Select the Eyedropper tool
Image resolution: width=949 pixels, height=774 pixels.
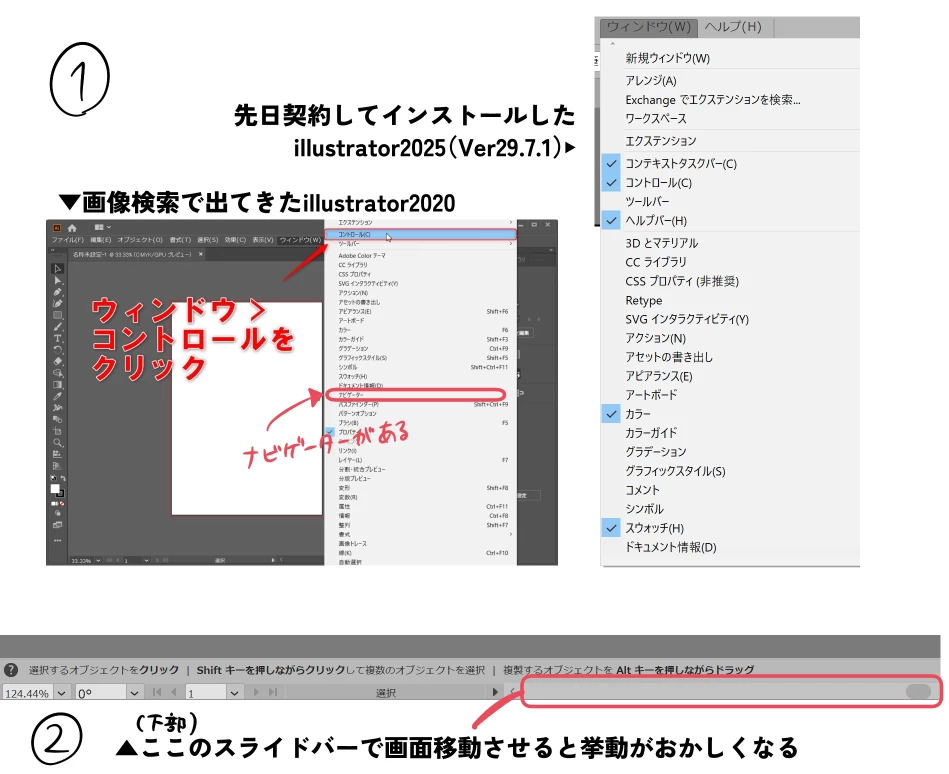(57, 396)
